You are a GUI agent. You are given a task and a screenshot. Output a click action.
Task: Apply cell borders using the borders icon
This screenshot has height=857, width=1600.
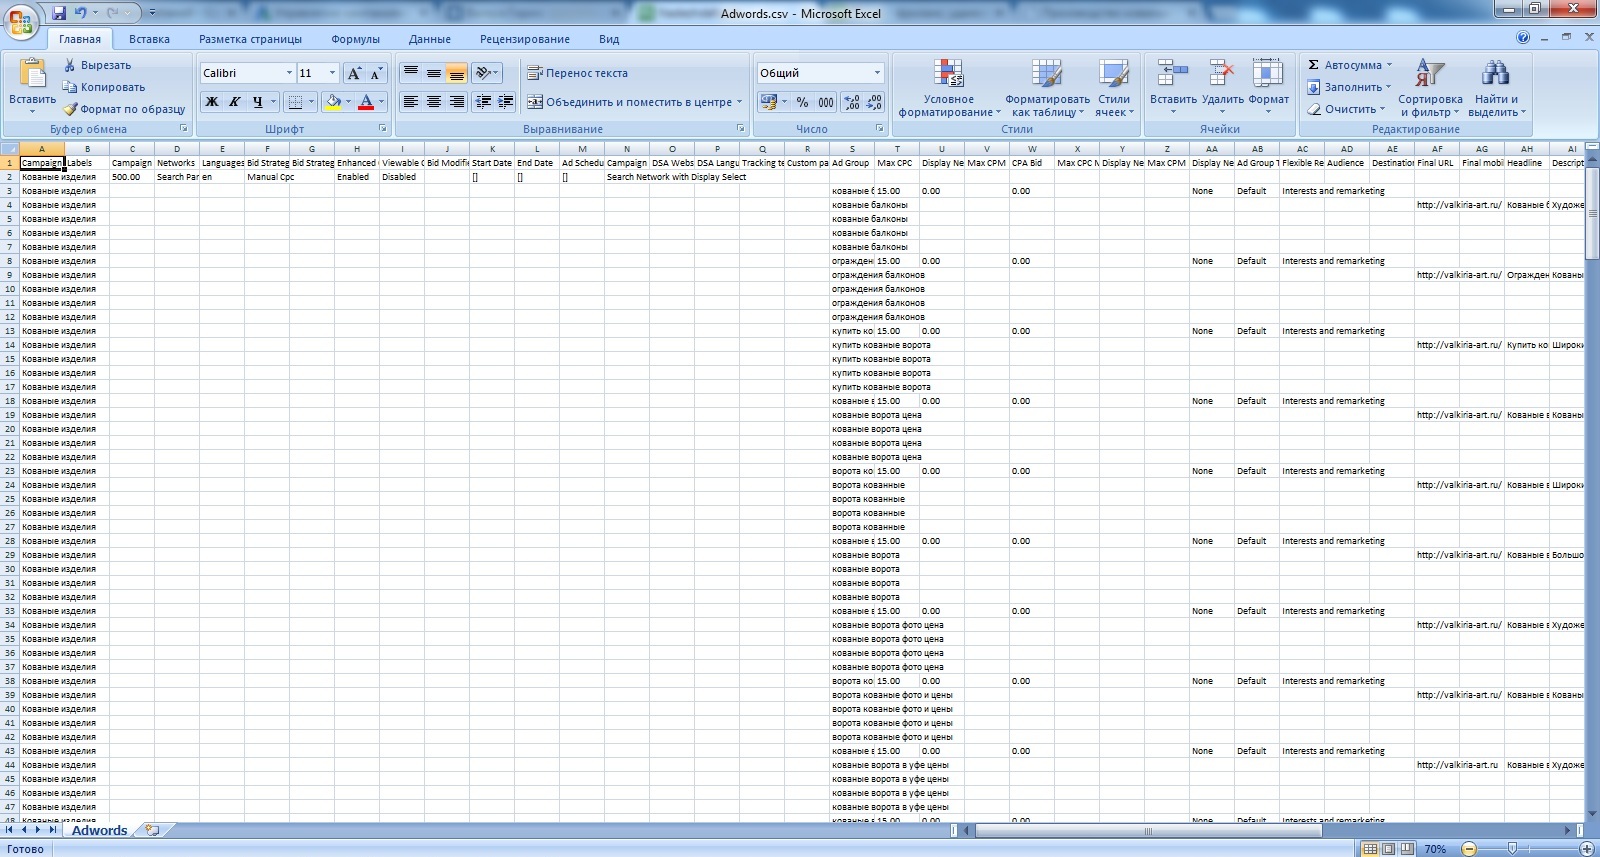[x=295, y=102]
